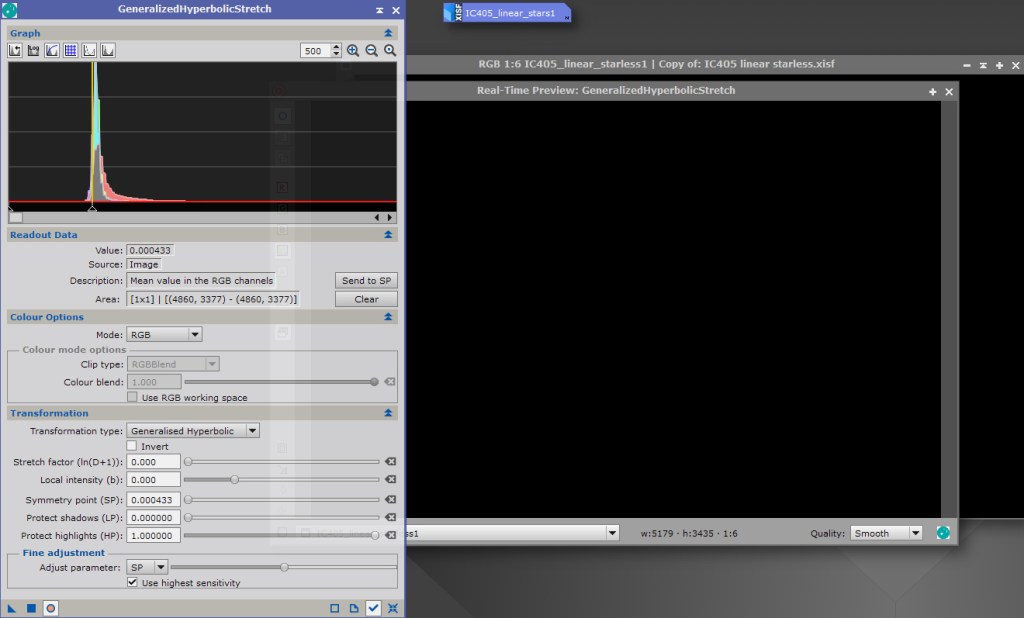Viewport: 1024px width, 618px height.
Task: Click the zoom out magnifier on graph
Action: tap(371, 50)
